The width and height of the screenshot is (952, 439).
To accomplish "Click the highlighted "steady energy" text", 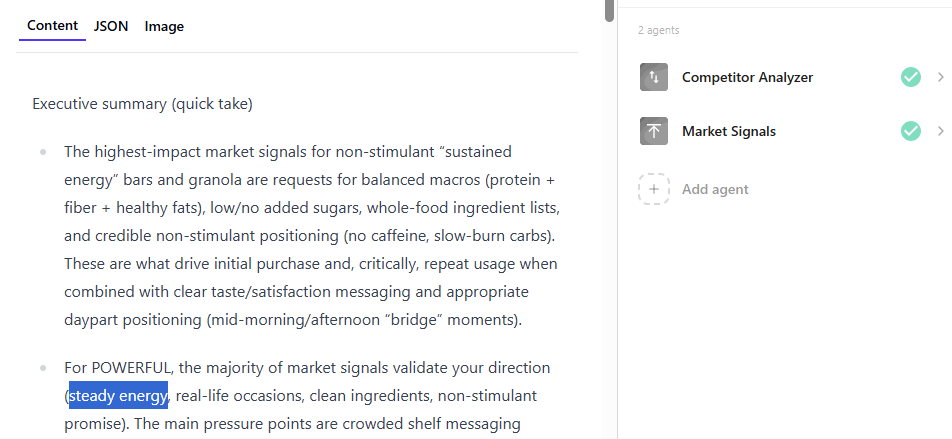I will [x=118, y=396].
